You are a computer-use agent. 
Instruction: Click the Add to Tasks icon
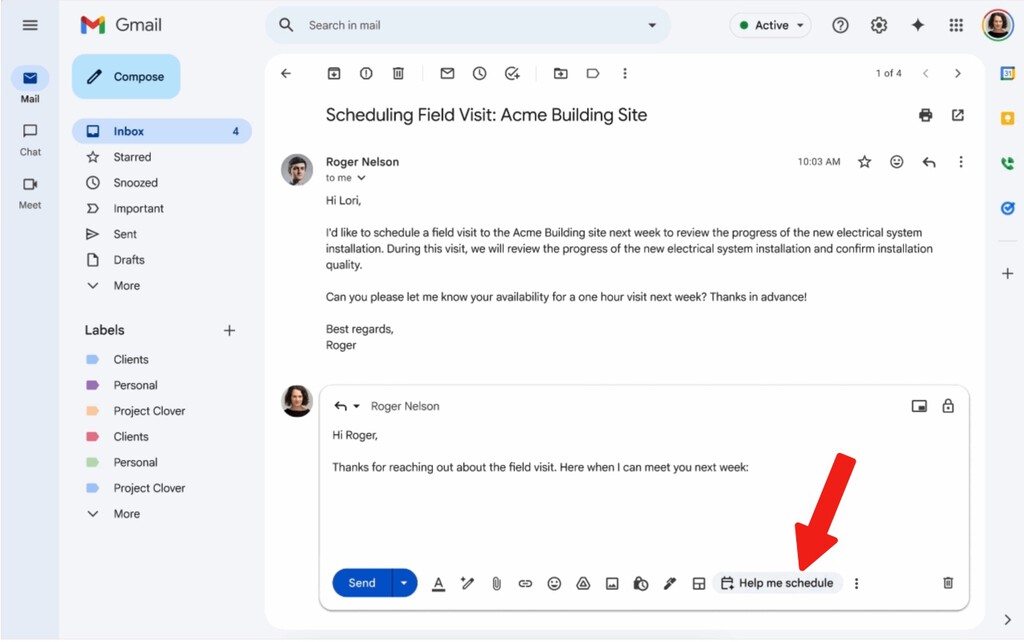click(x=512, y=73)
